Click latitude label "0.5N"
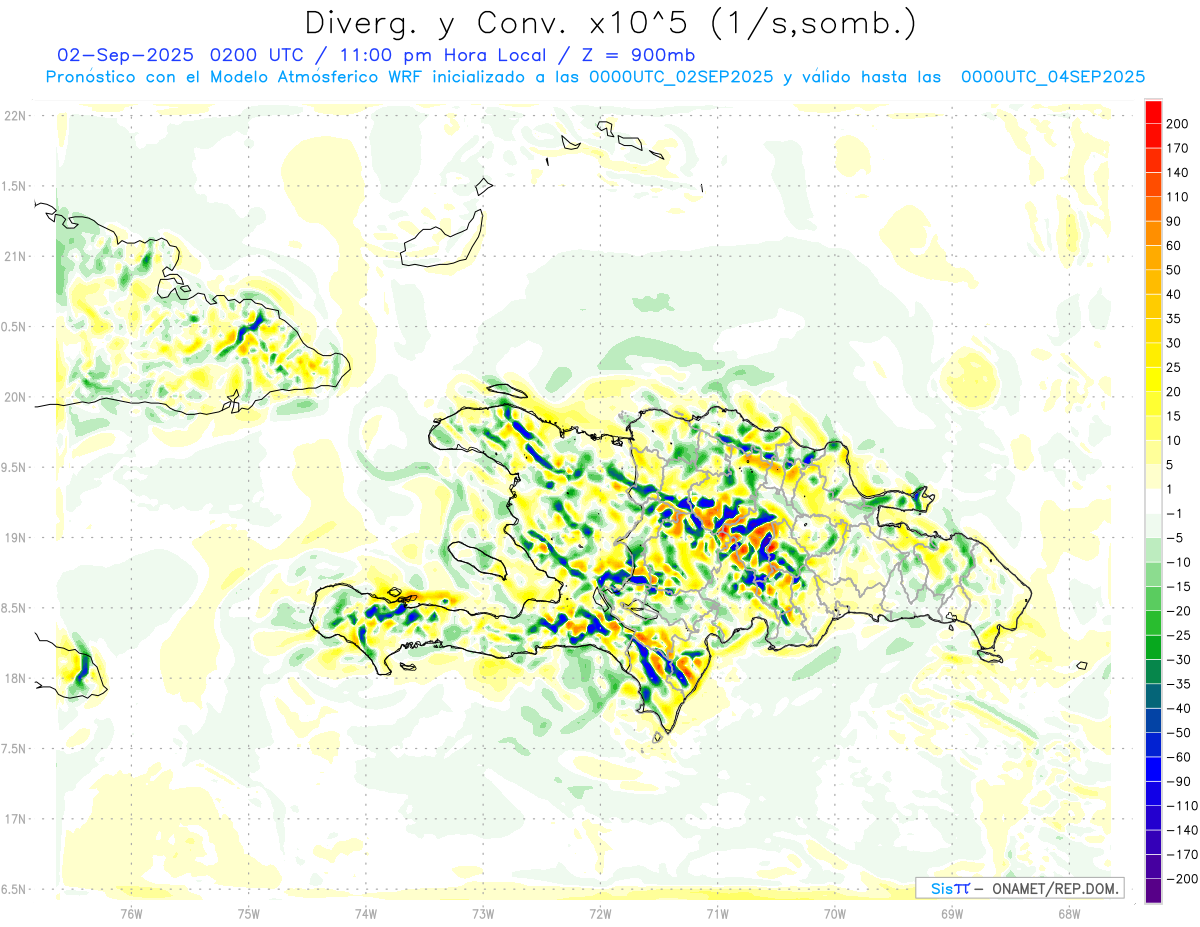This screenshot has height=927, width=1200. pos(15,327)
